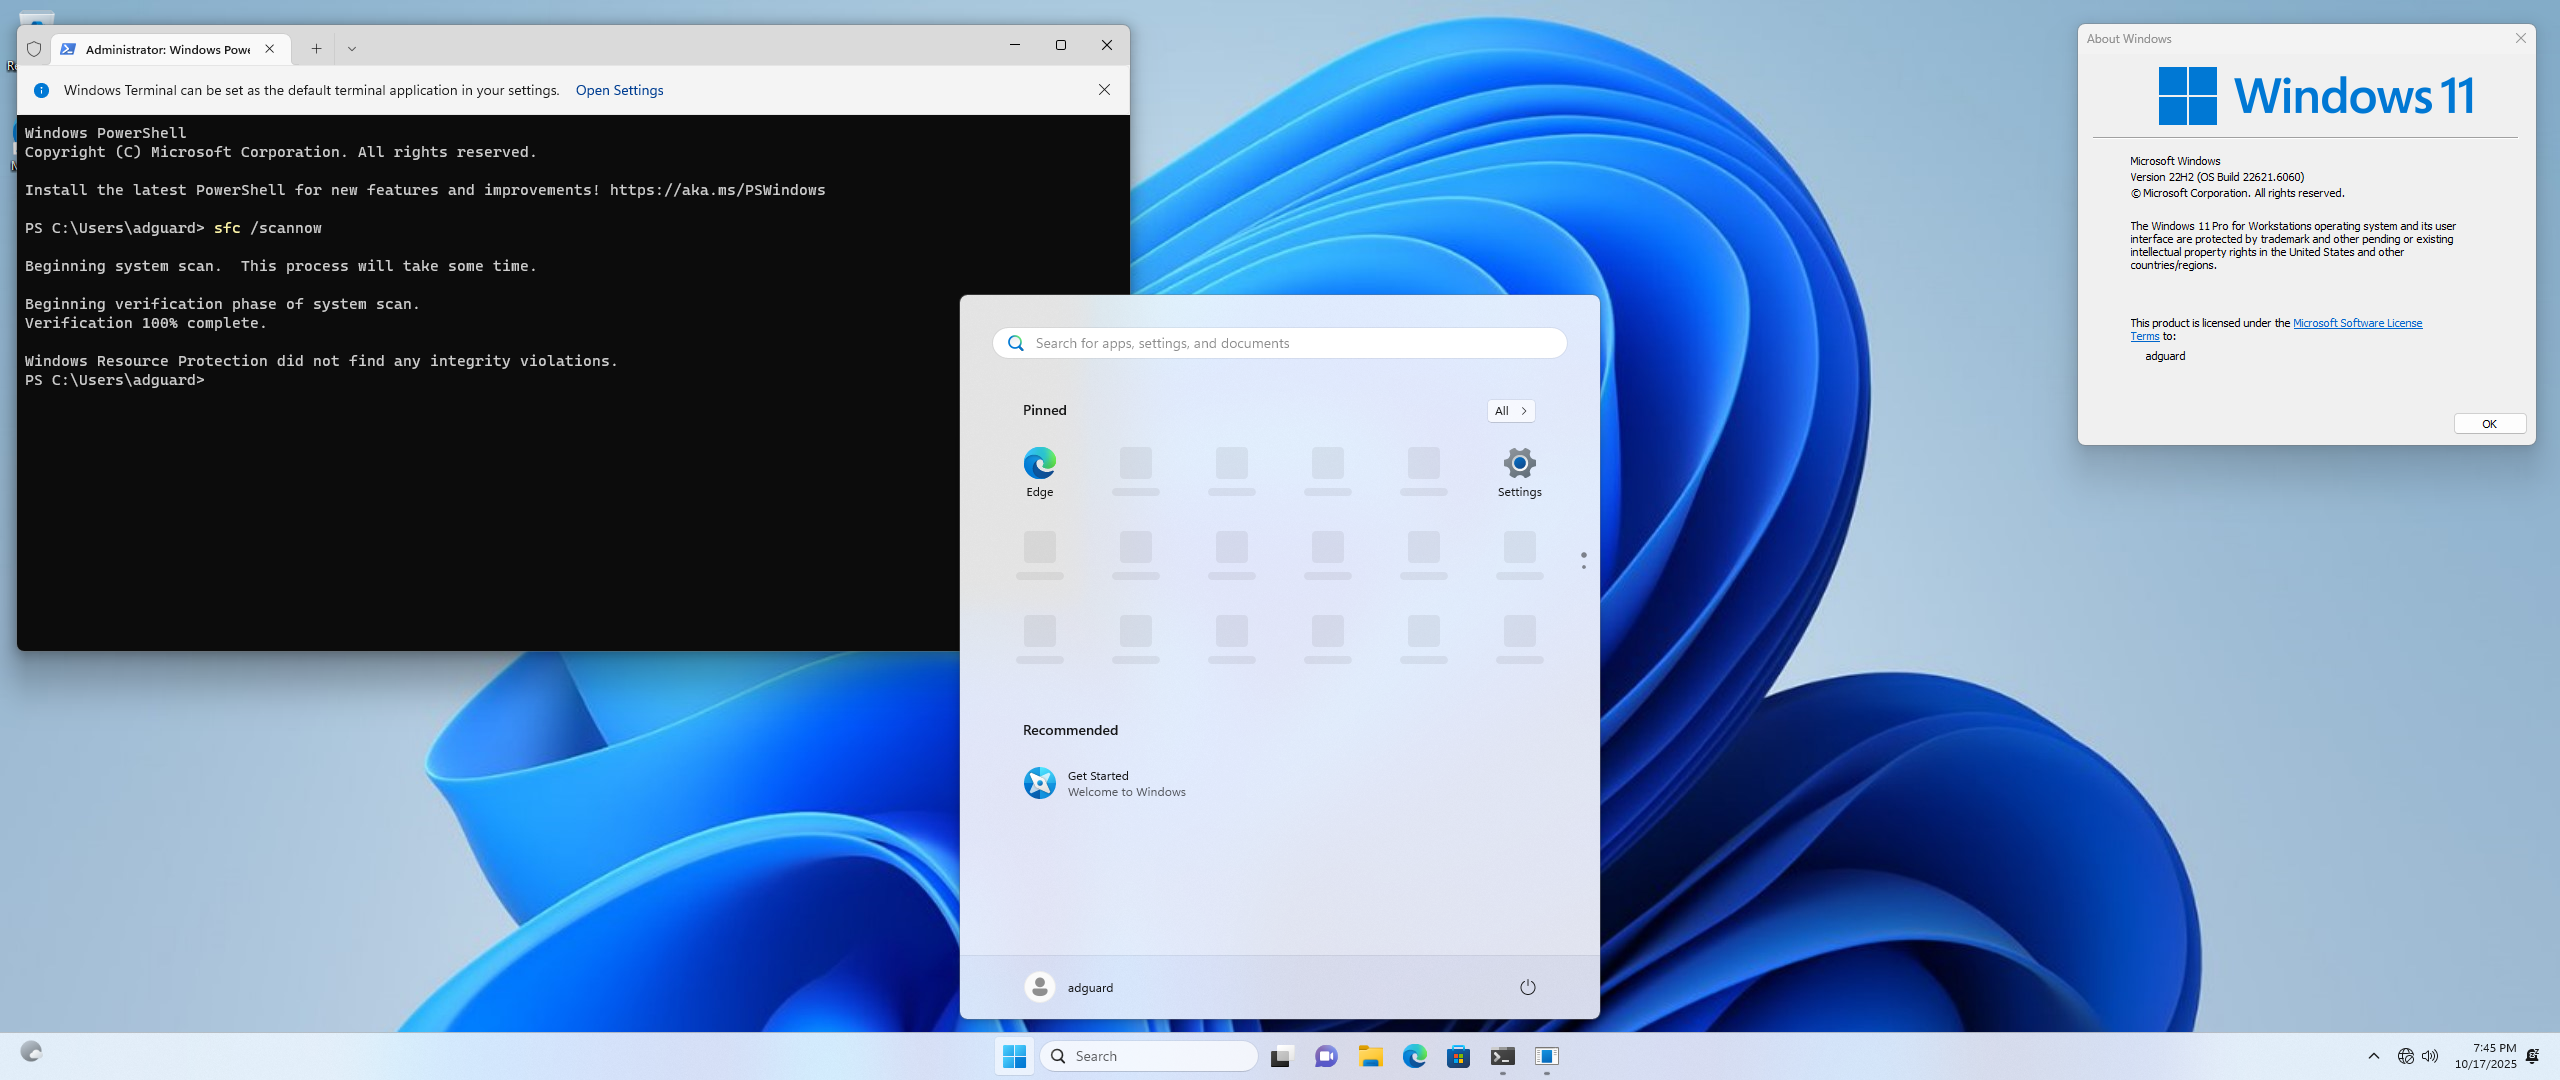The image size is (2560, 1080).
Task: Open Task View from the taskbar
Action: pos(1281,1056)
